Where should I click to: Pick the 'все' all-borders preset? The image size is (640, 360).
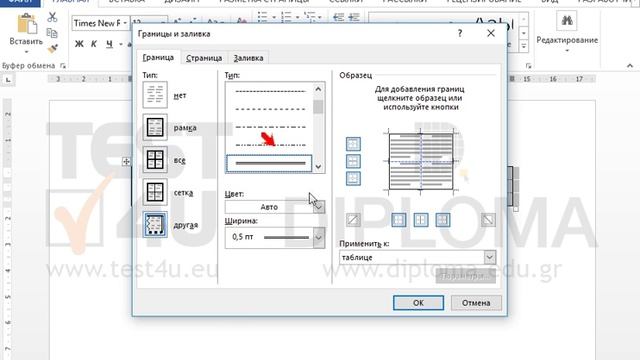click(155, 160)
